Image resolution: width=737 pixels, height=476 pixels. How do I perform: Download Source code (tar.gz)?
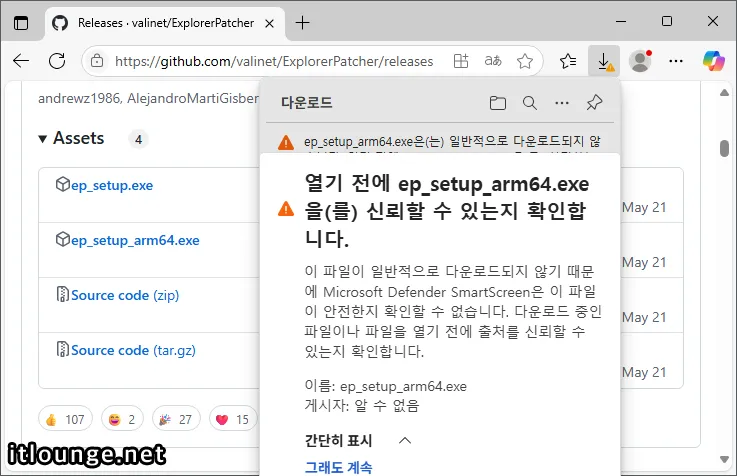pyautogui.click(x=133, y=350)
